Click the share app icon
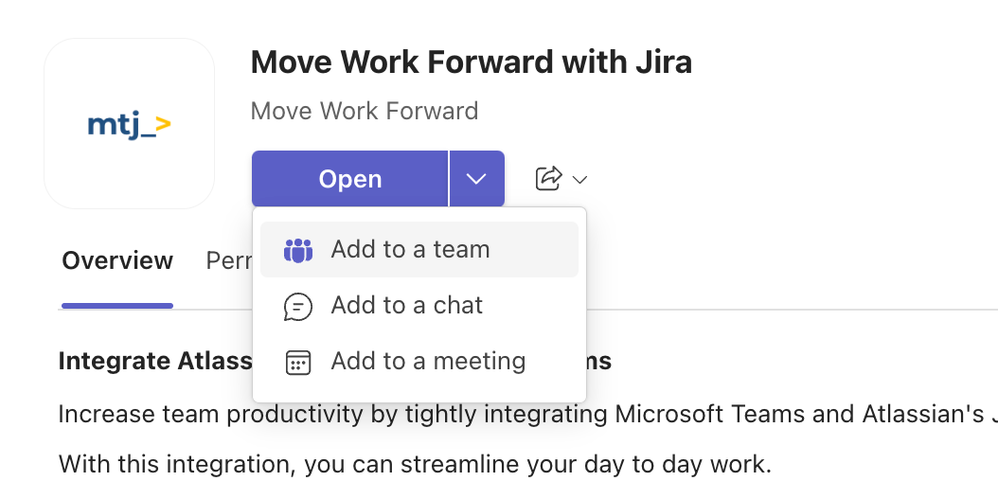The image size is (998, 481). pos(549,179)
